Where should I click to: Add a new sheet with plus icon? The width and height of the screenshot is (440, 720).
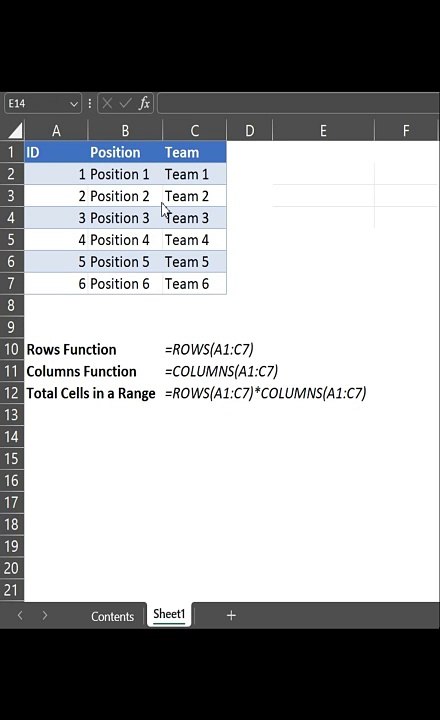[x=231, y=615]
